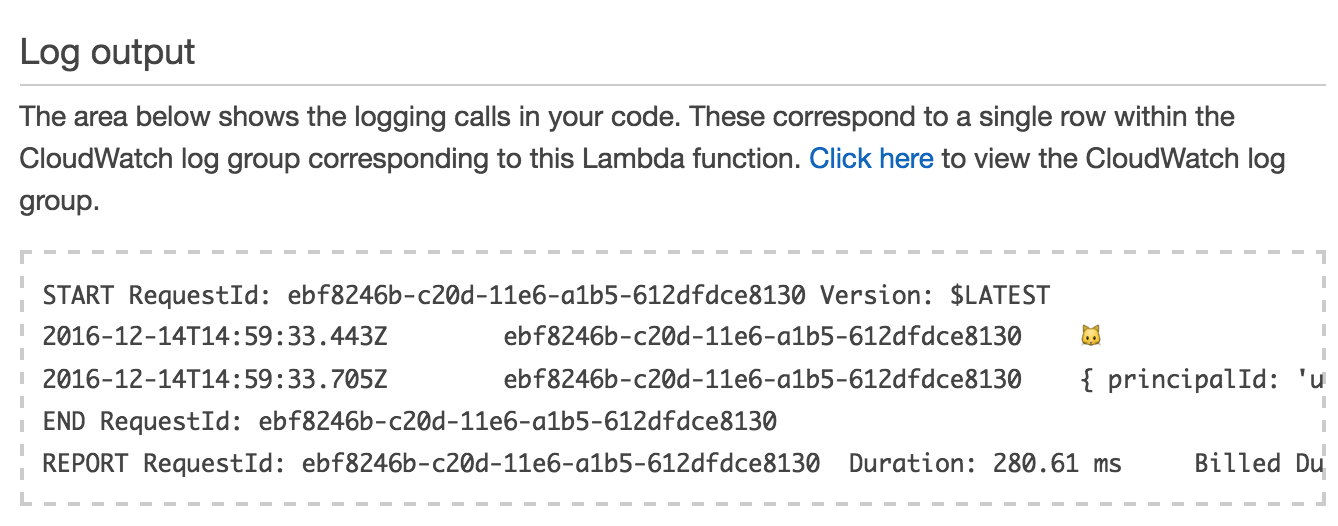Click the cat emoji in the log
This screenshot has height=526, width=1338.
pyautogui.click(x=1090, y=337)
